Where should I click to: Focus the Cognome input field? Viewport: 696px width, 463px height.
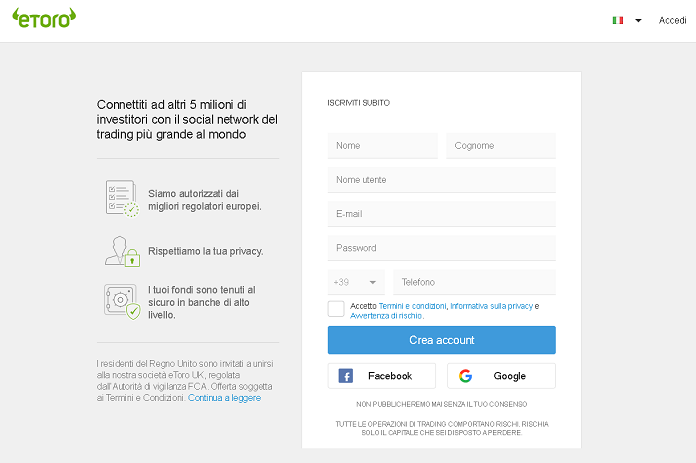501,146
